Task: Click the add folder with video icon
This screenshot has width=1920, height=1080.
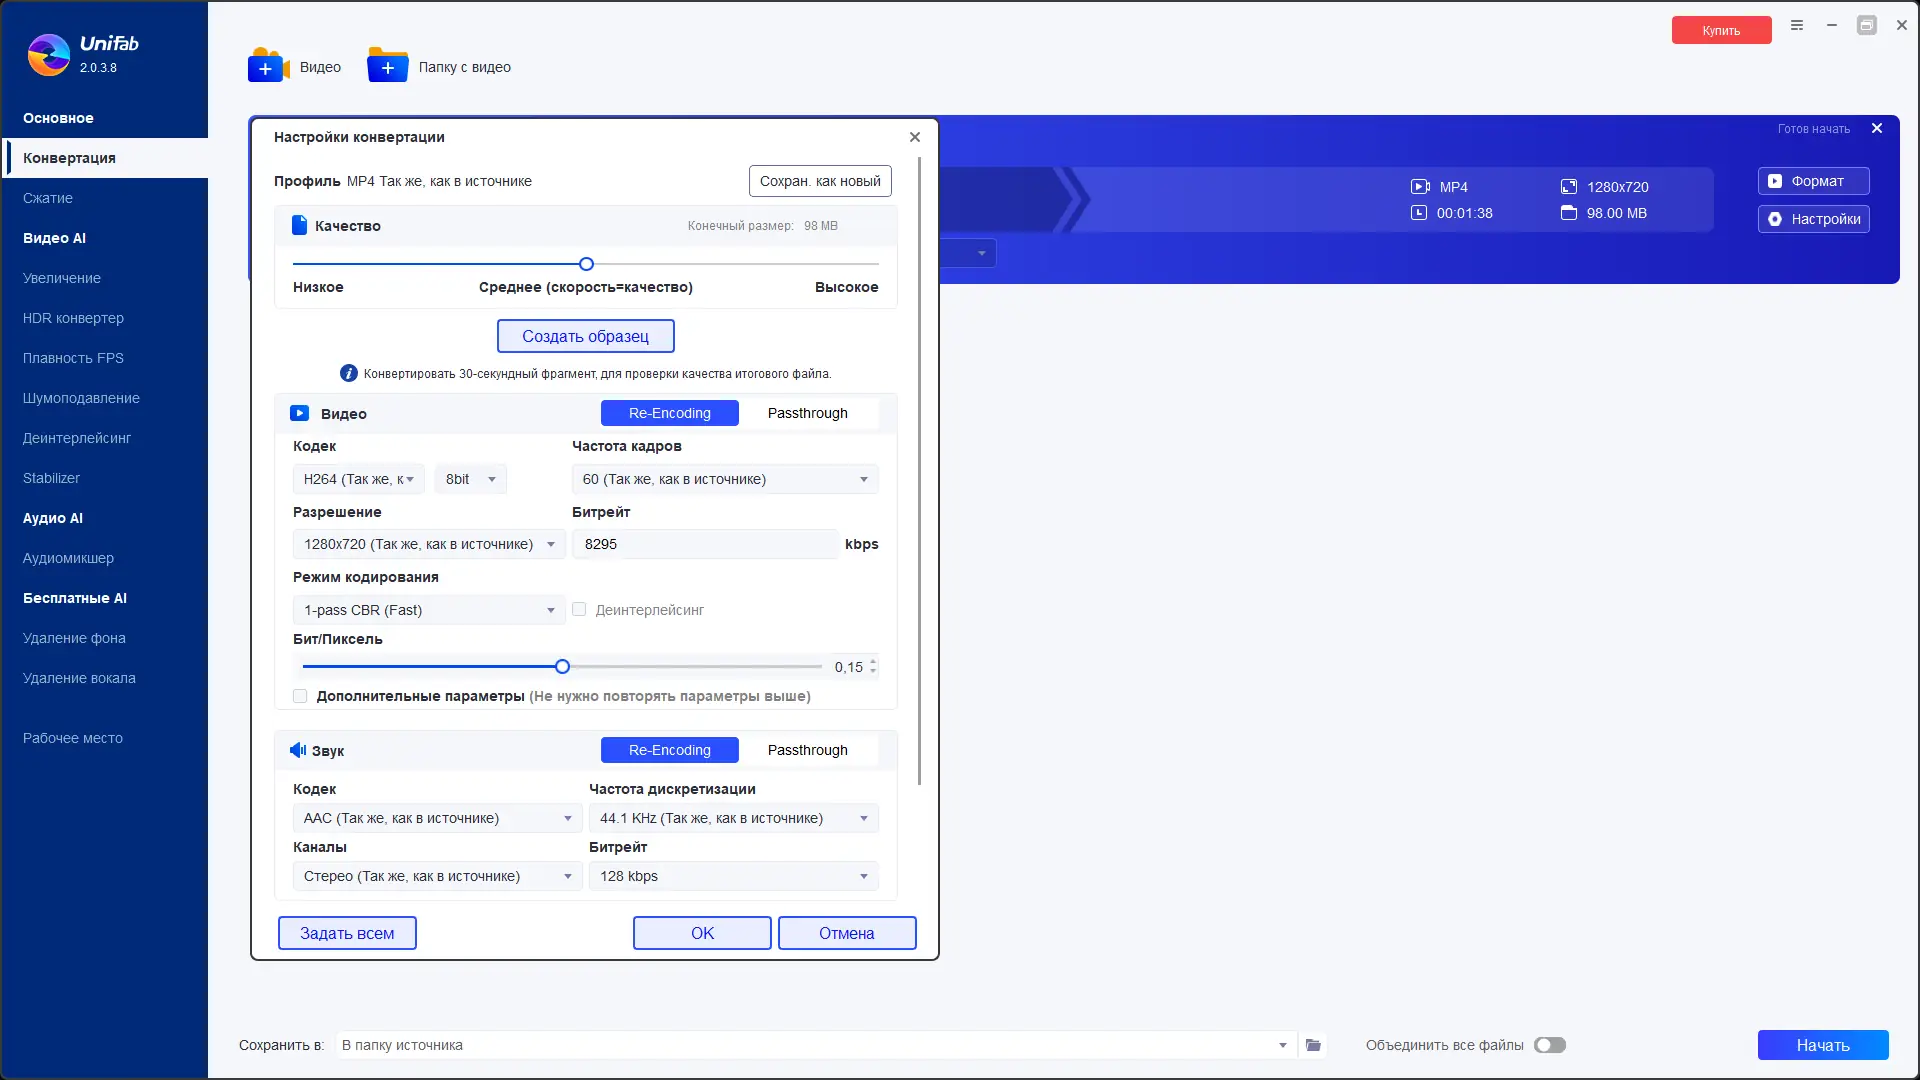Action: tap(387, 66)
